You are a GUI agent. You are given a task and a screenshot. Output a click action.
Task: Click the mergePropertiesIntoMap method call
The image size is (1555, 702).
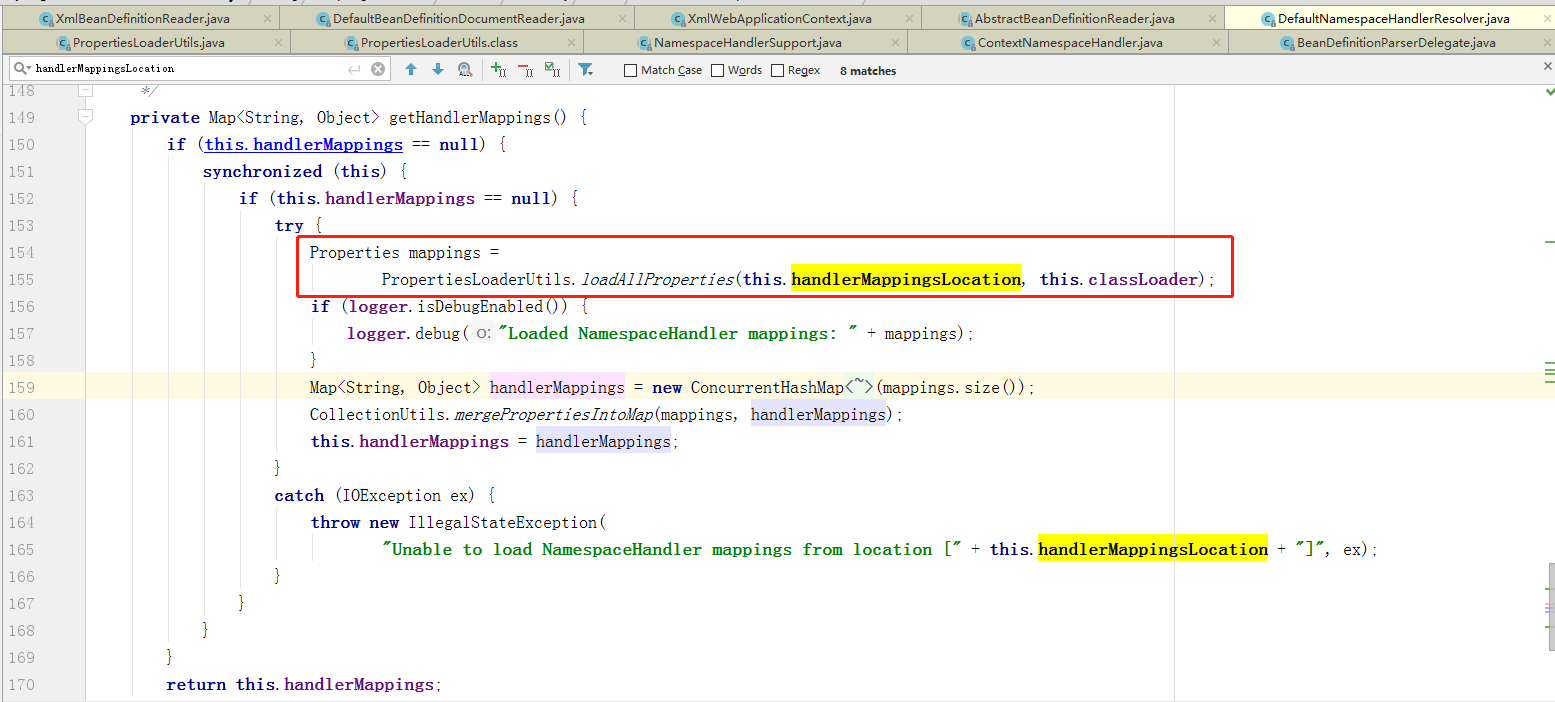(x=554, y=414)
